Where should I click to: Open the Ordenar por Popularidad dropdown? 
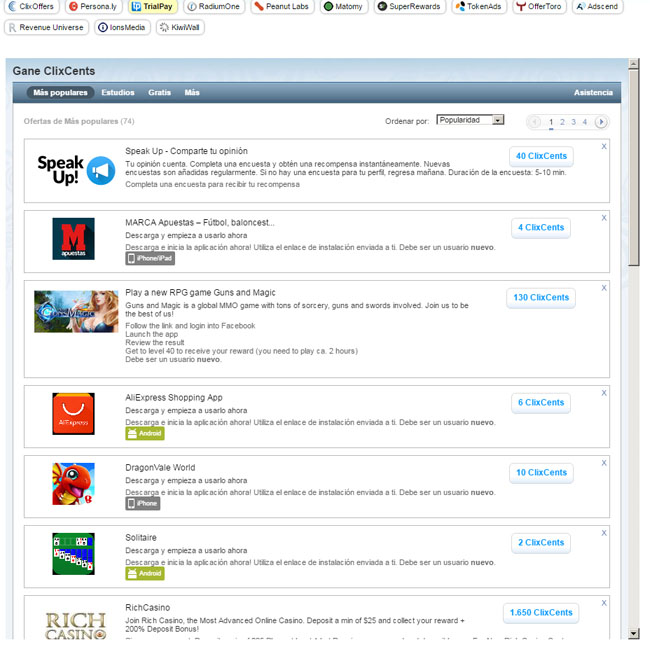[470, 120]
